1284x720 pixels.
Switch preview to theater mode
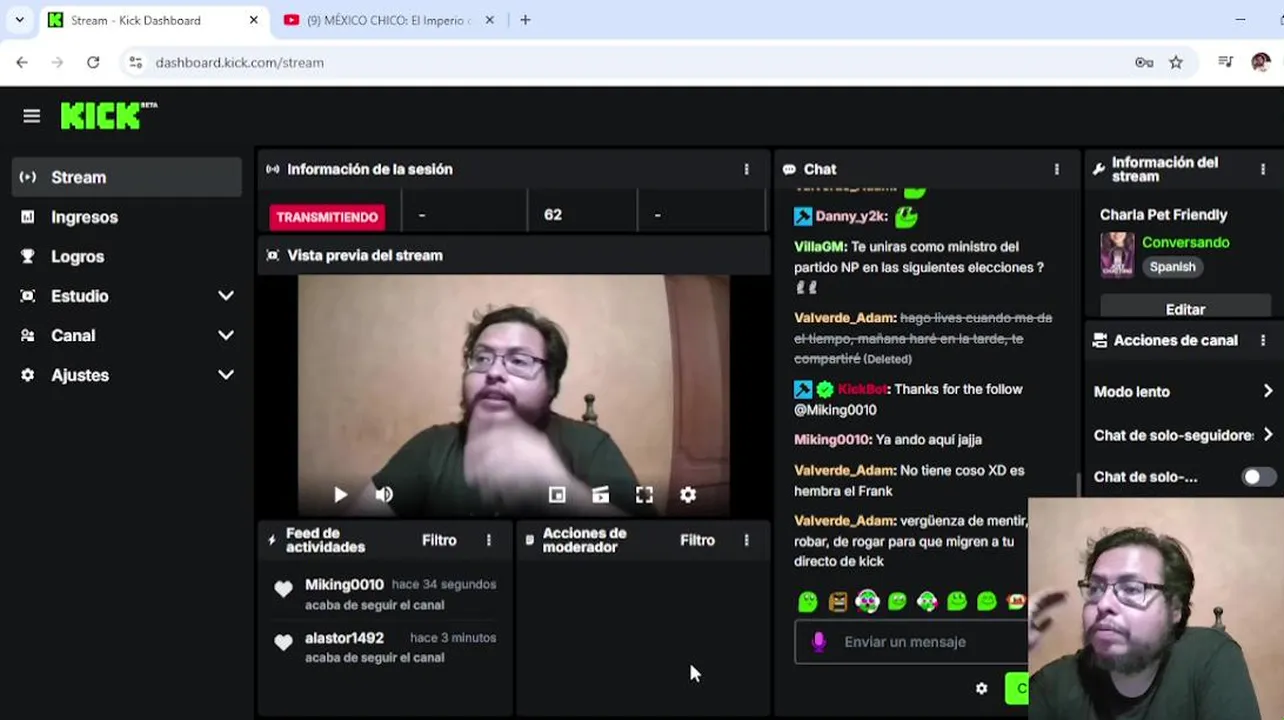point(600,494)
